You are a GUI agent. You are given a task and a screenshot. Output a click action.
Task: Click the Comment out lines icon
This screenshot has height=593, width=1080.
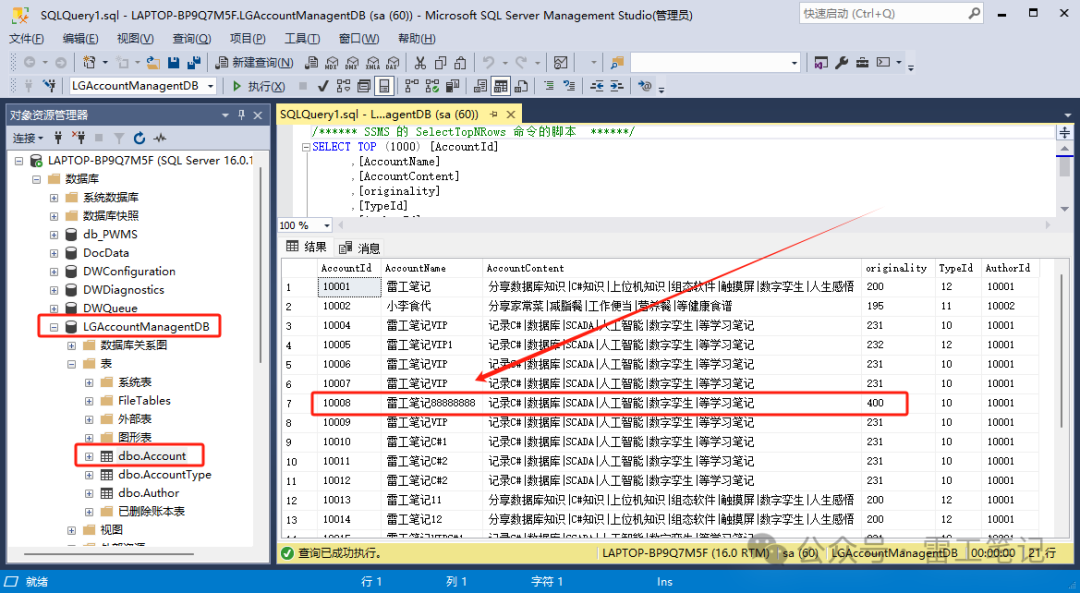point(549,86)
